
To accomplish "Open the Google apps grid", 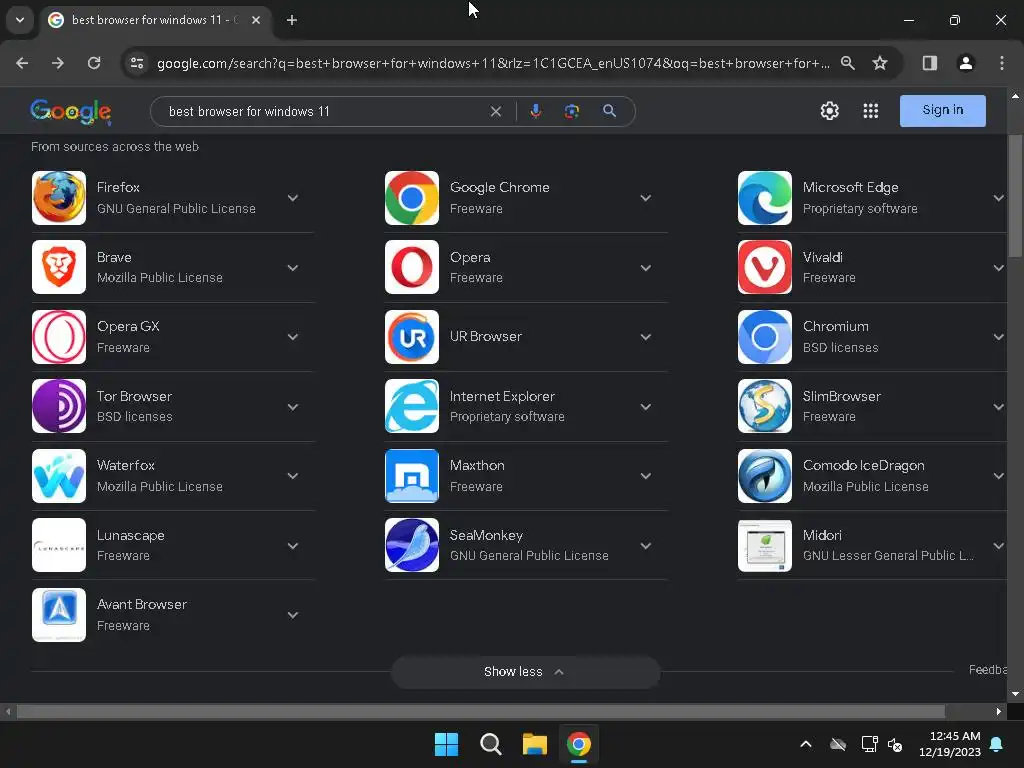I will tap(871, 111).
